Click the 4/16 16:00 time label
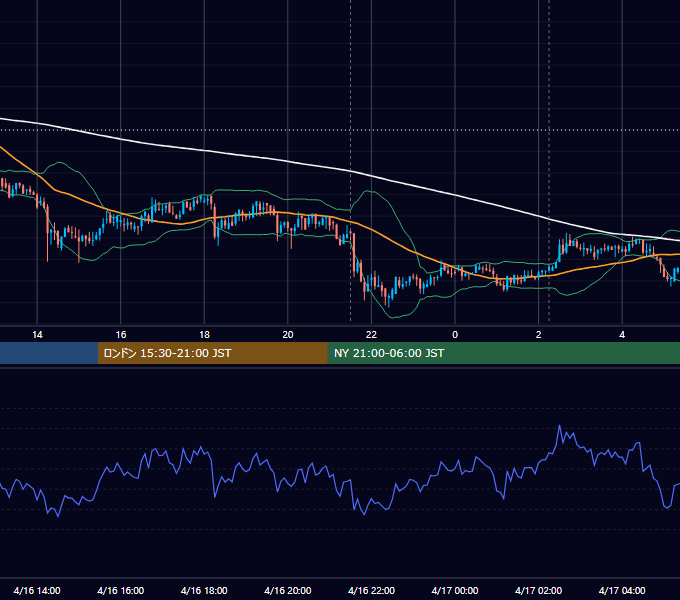Viewport: 680px width, 600px height. (121, 590)
